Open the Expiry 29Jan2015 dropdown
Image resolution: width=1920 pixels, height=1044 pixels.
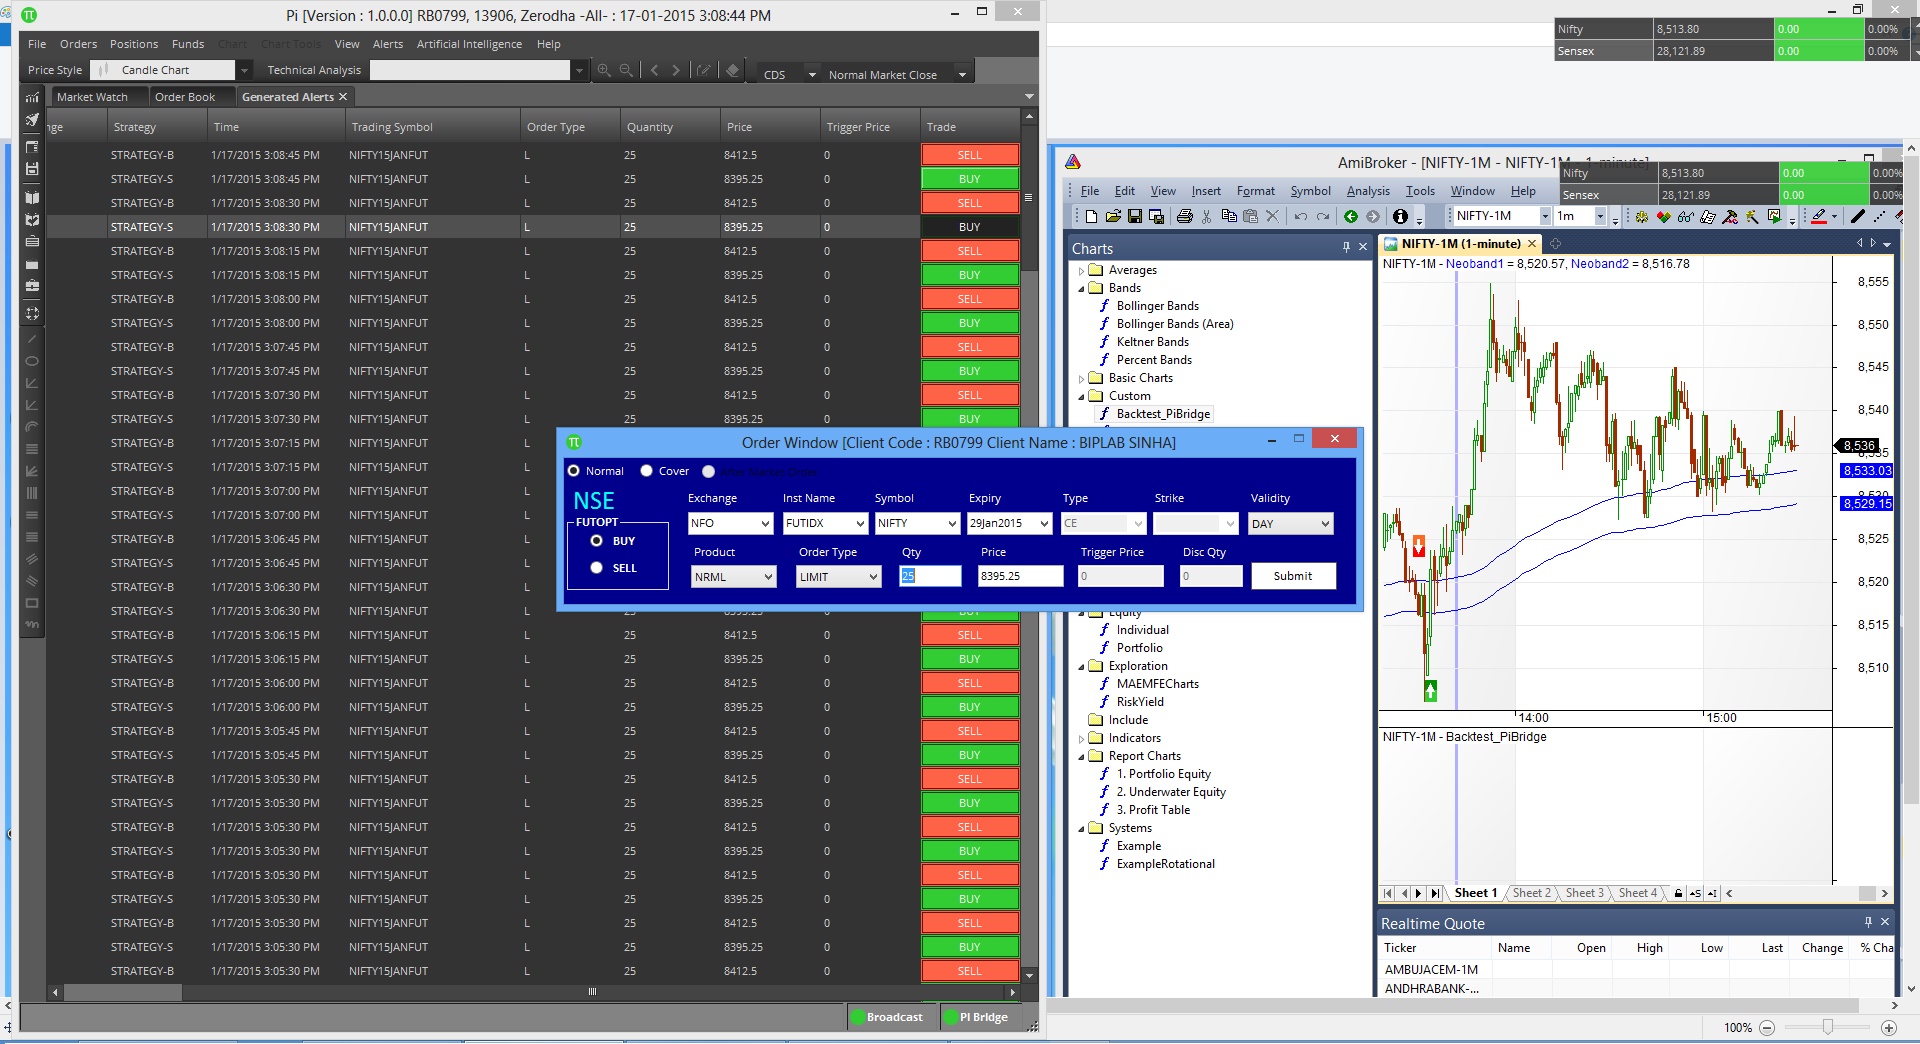[1009, 523]
